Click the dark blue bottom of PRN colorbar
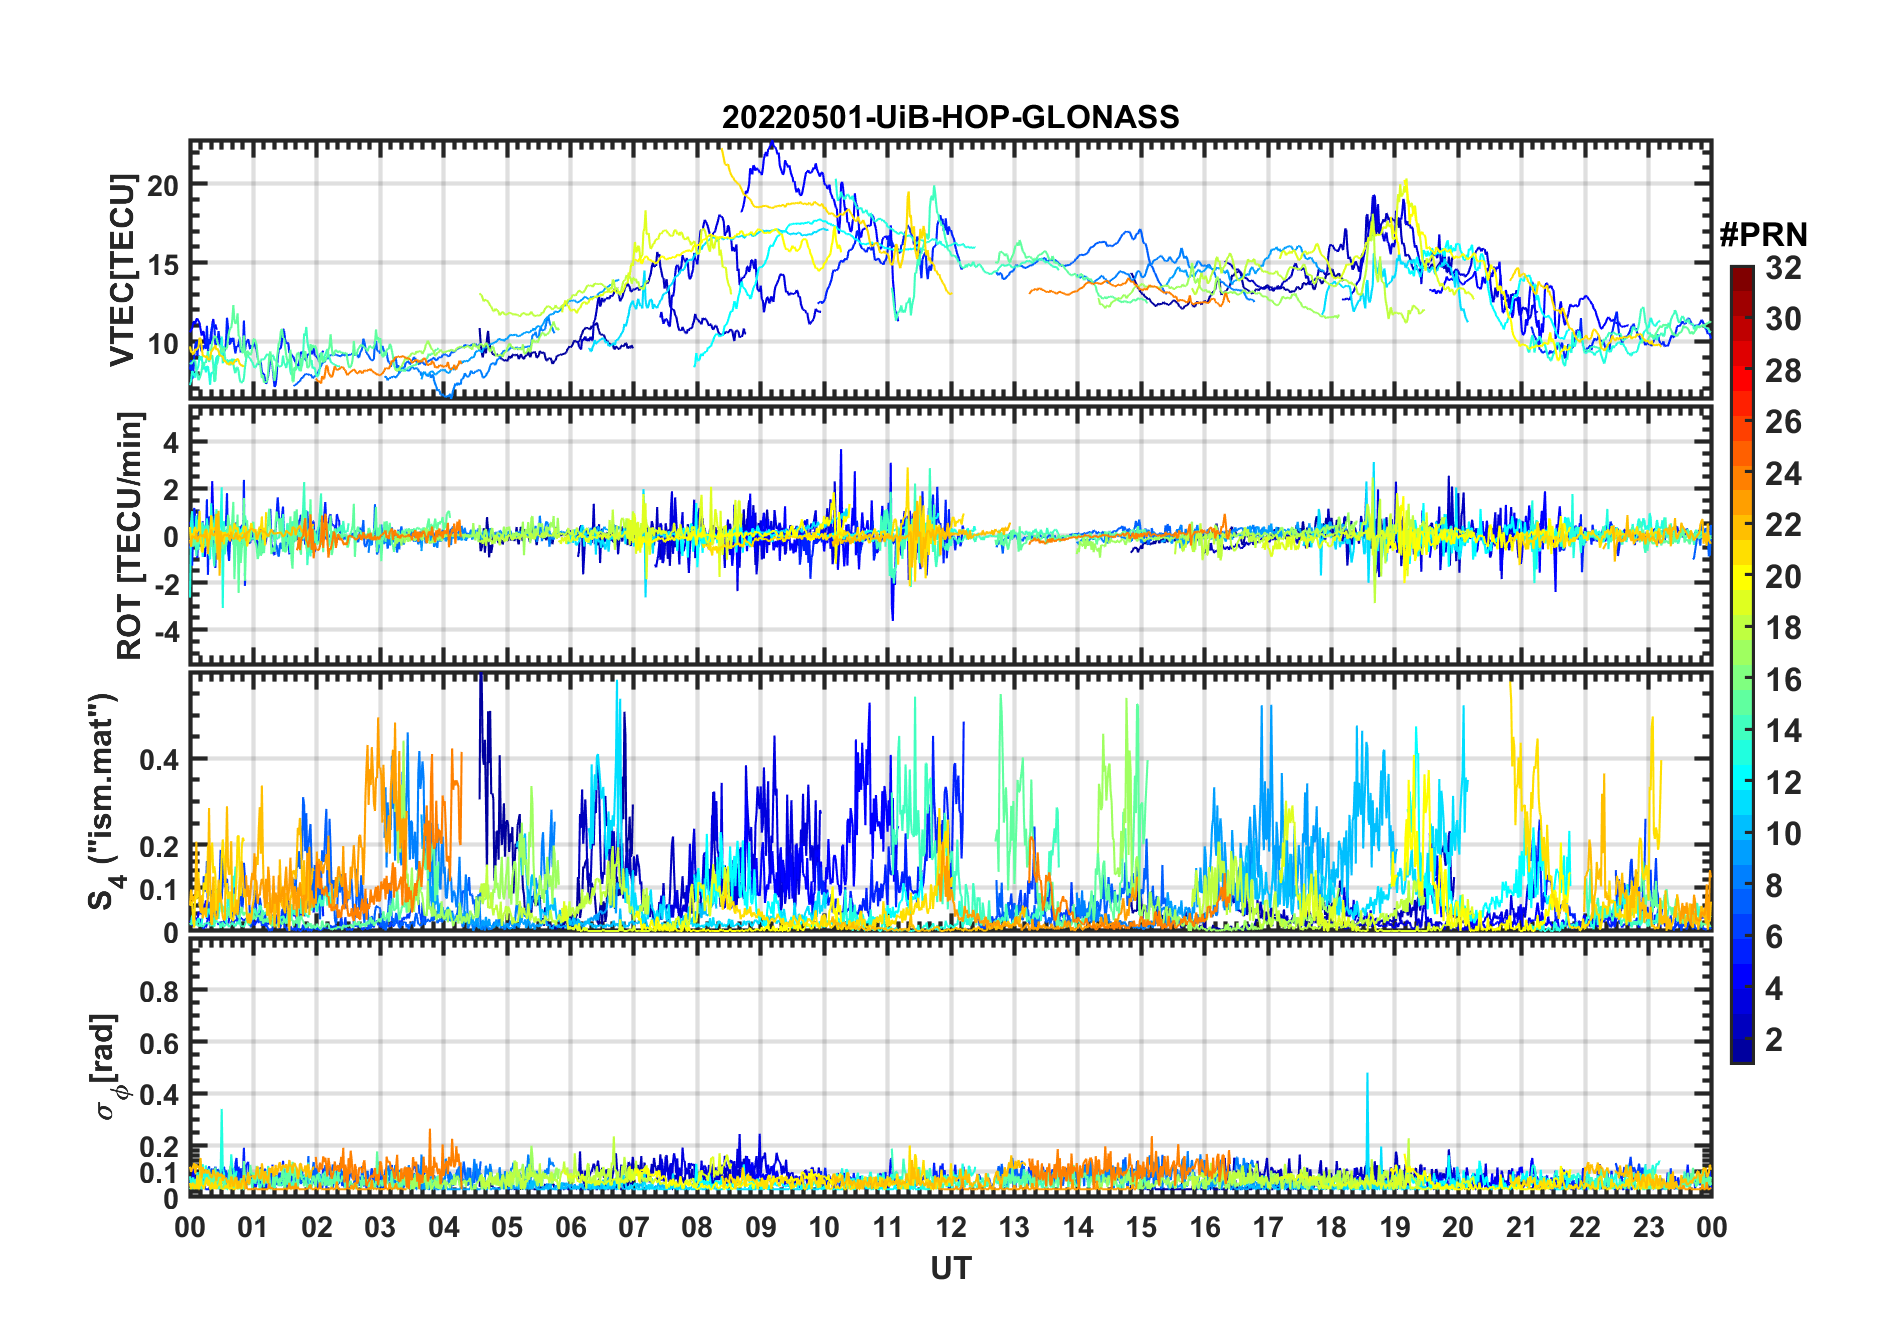Screen dimensions: 1902x1330 click(x=1741, y=1050)
